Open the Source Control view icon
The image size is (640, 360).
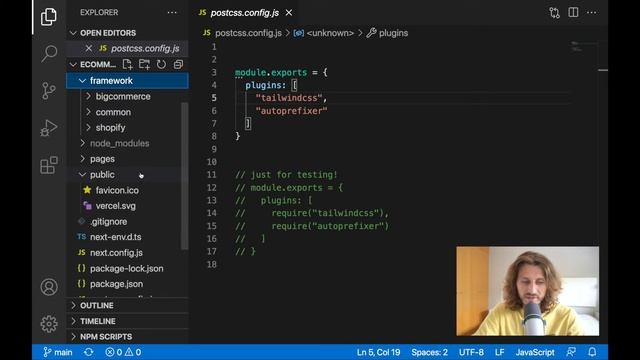pyautogui.click(x=49, y=91)
